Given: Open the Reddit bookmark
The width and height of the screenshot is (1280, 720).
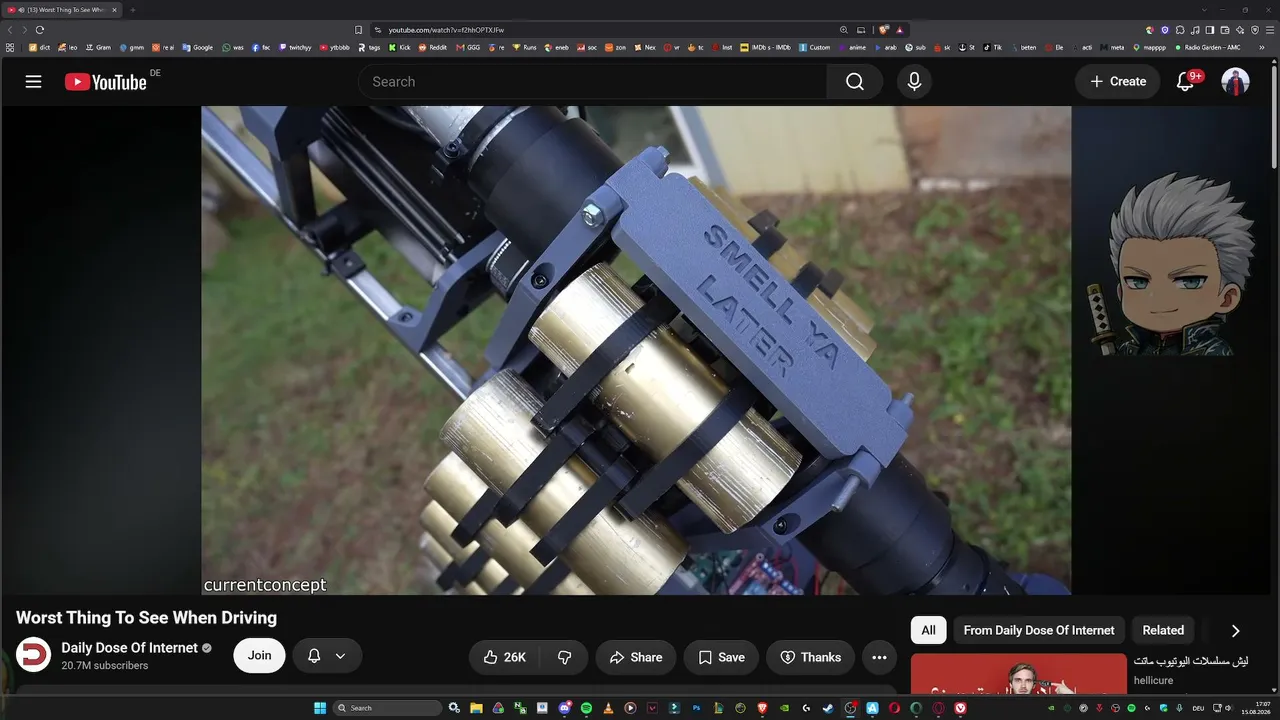Looking at the screenshot, I should [x=434, y=47].
